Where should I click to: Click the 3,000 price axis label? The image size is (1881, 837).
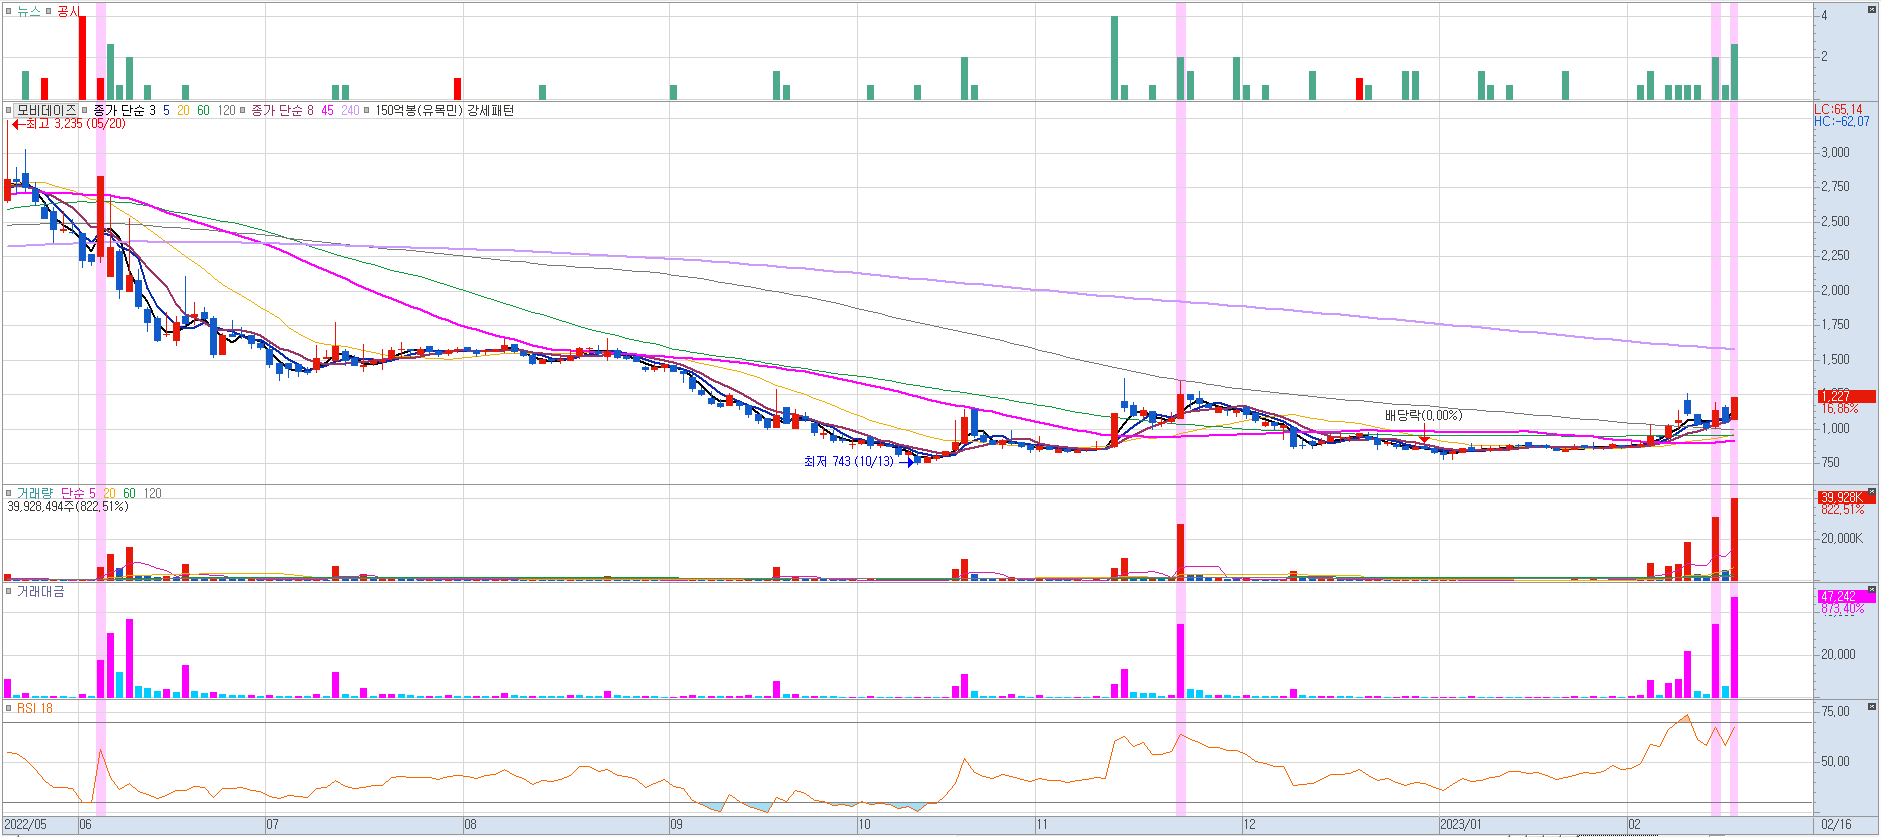1835,152
